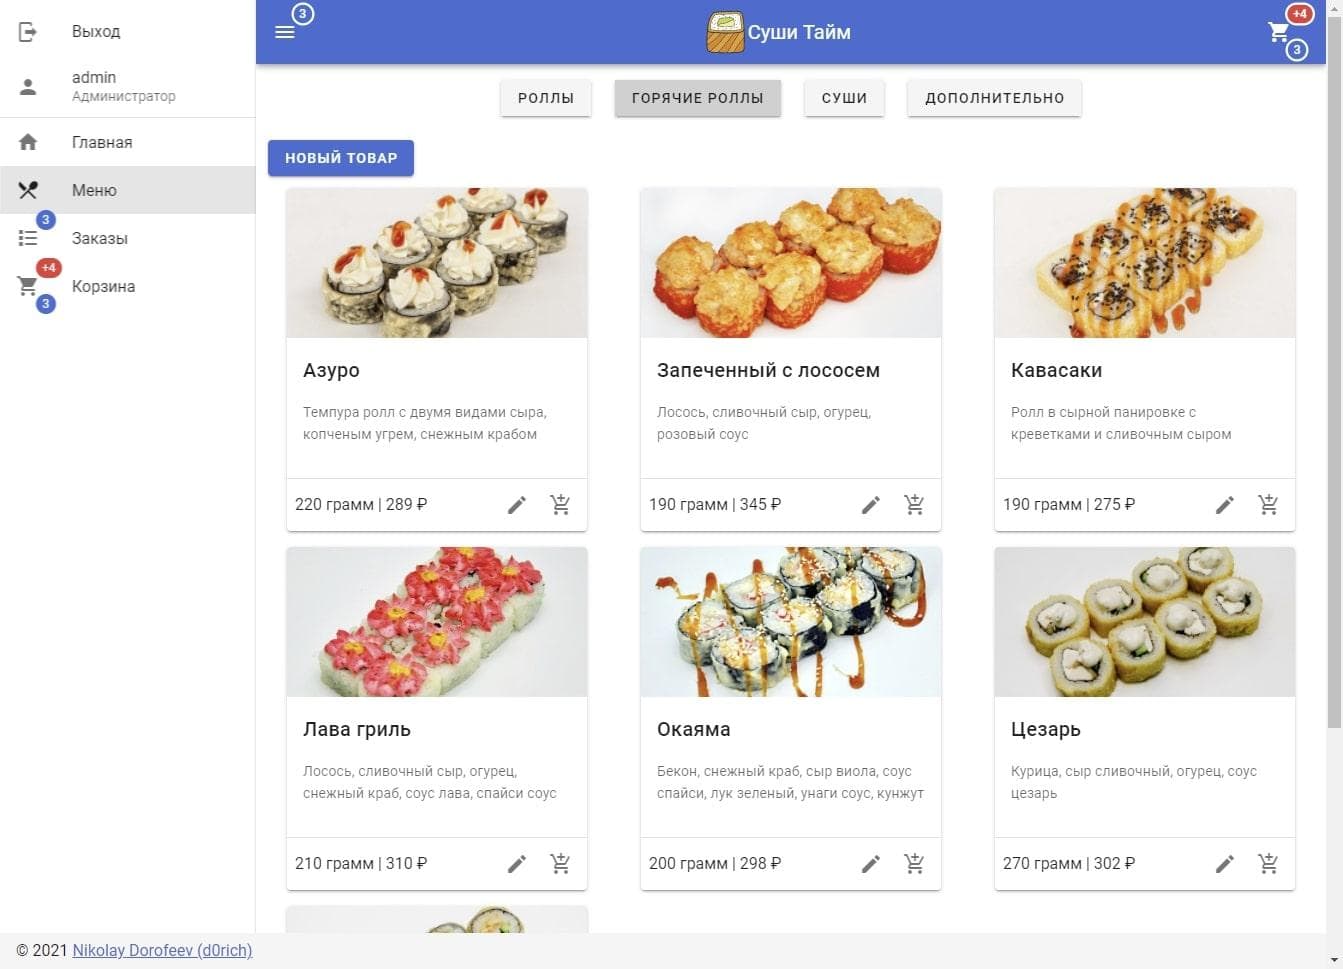Viewport: 1343px width, 969px height.
Task: Click the Суши Тайм logo icon
Action: (x=725, y=32)
